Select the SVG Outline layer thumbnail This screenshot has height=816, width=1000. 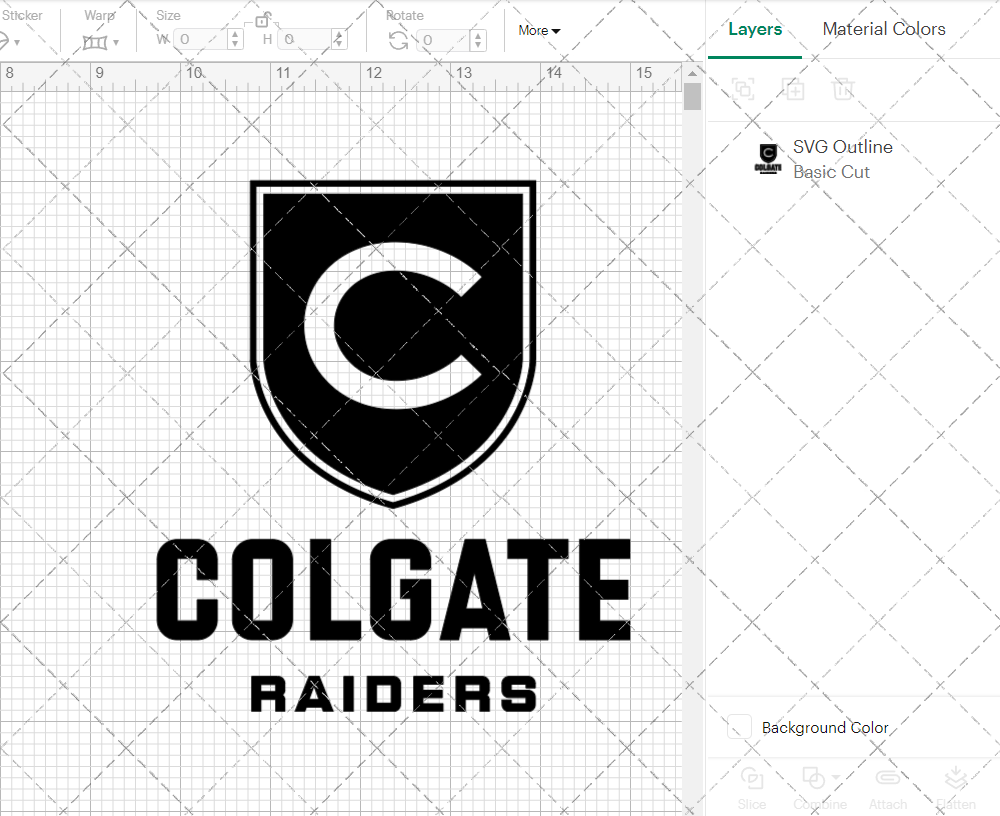click(768, 159)
